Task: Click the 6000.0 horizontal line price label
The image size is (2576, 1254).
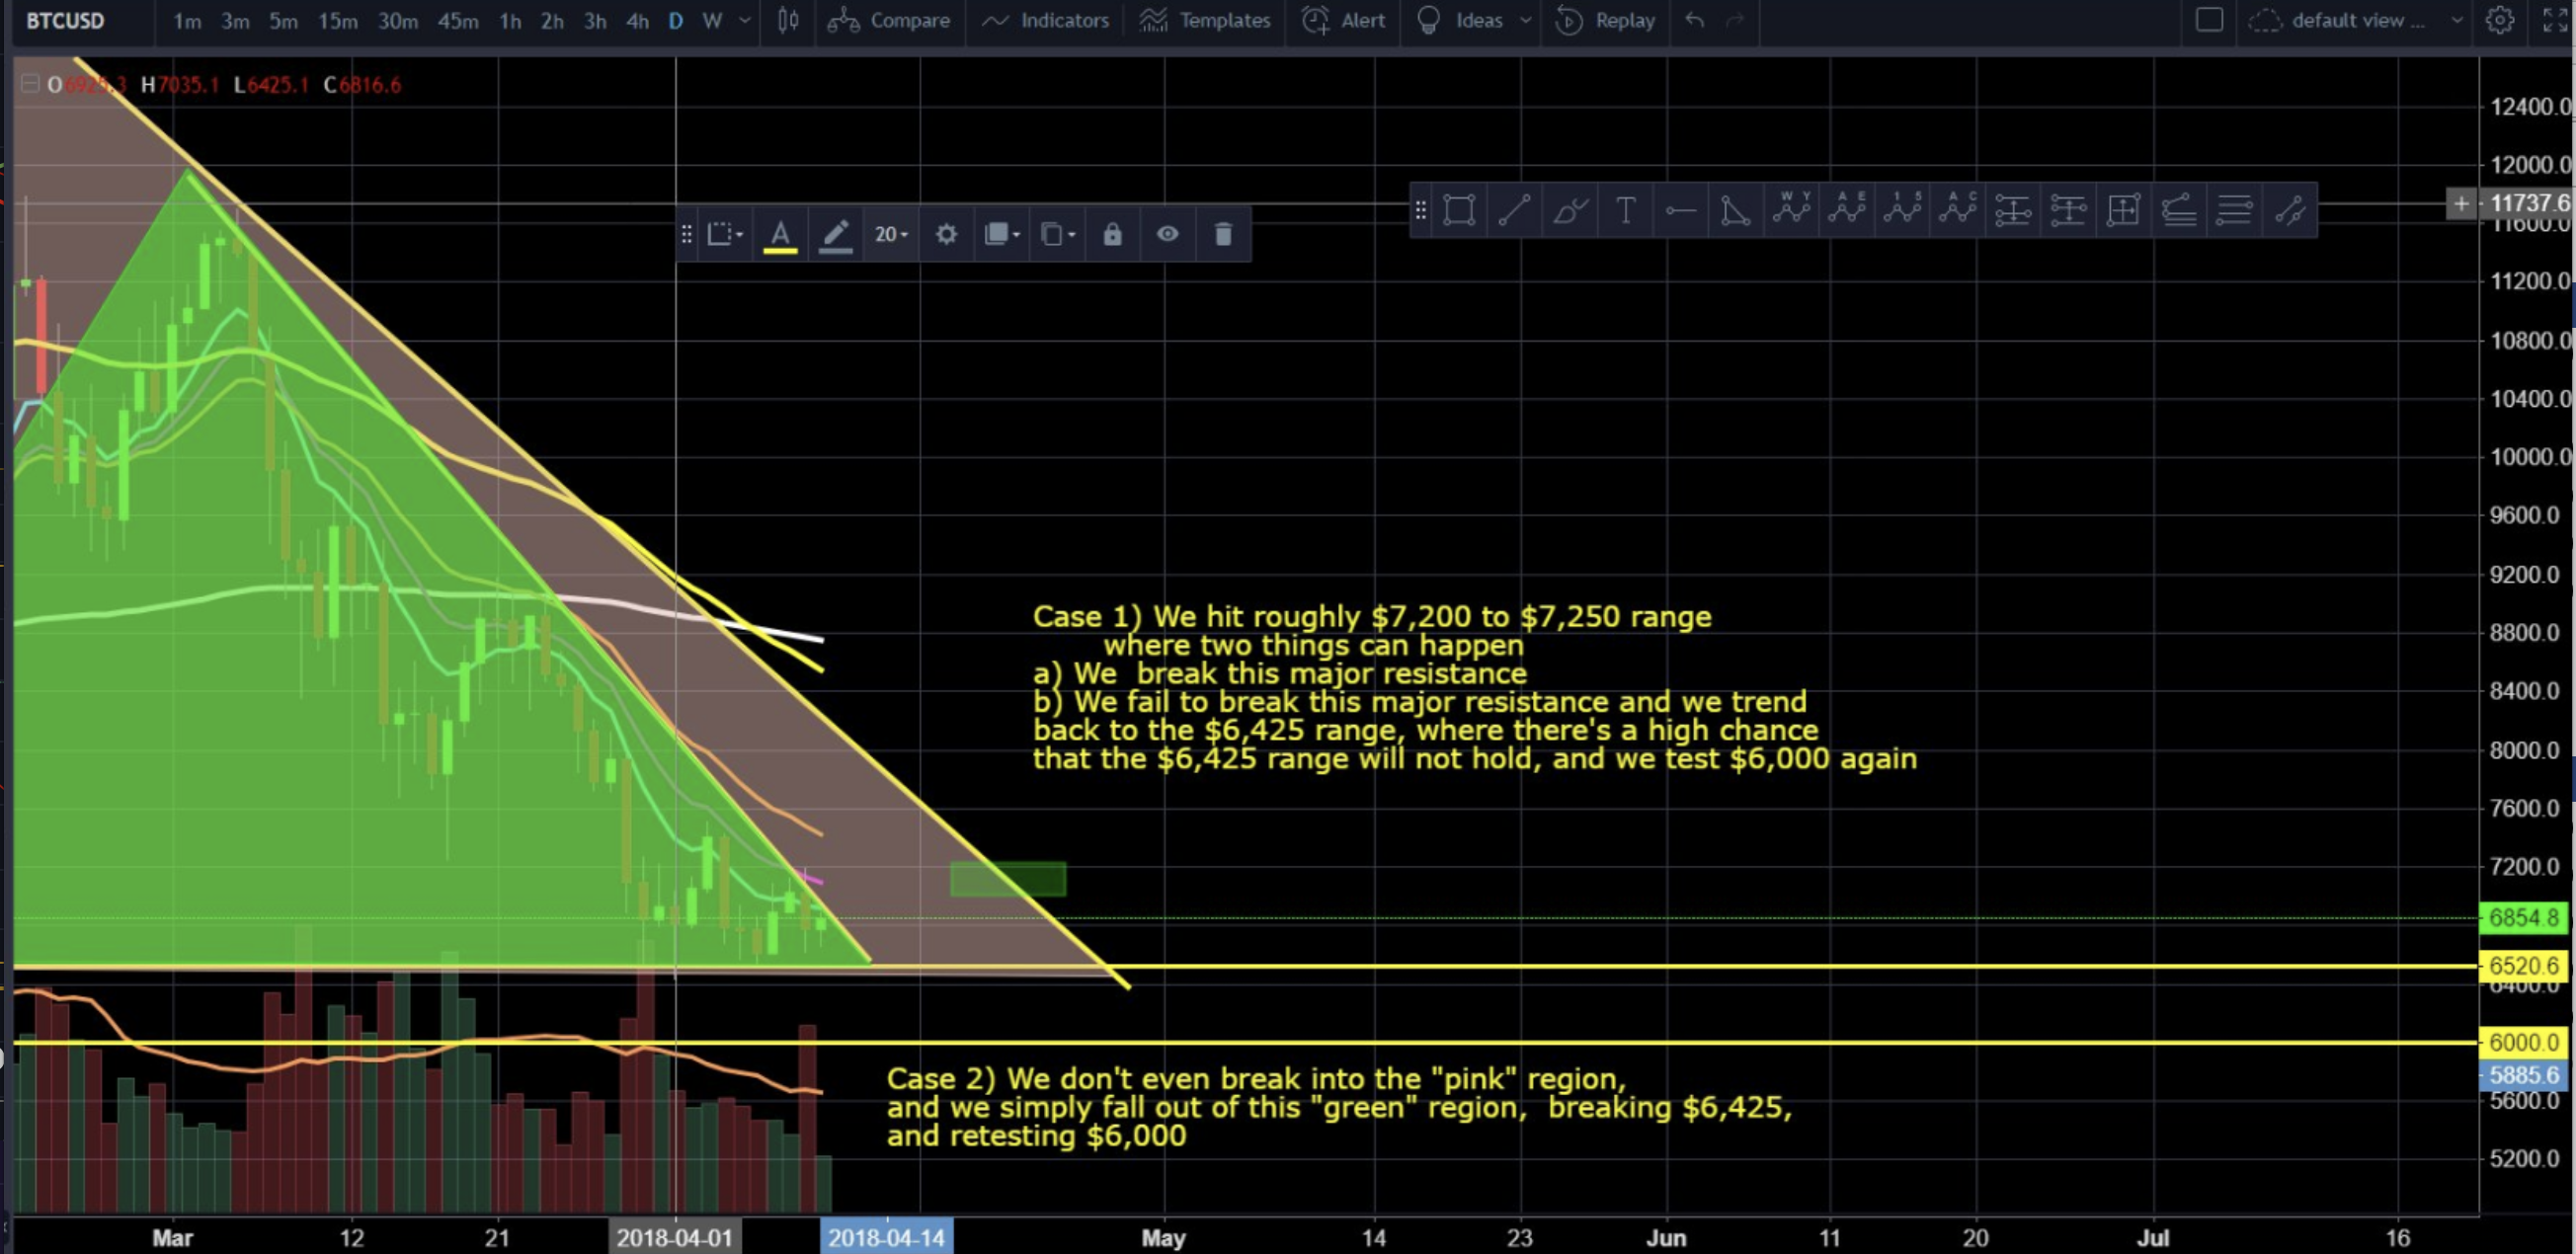Action: (2523, 1042)
